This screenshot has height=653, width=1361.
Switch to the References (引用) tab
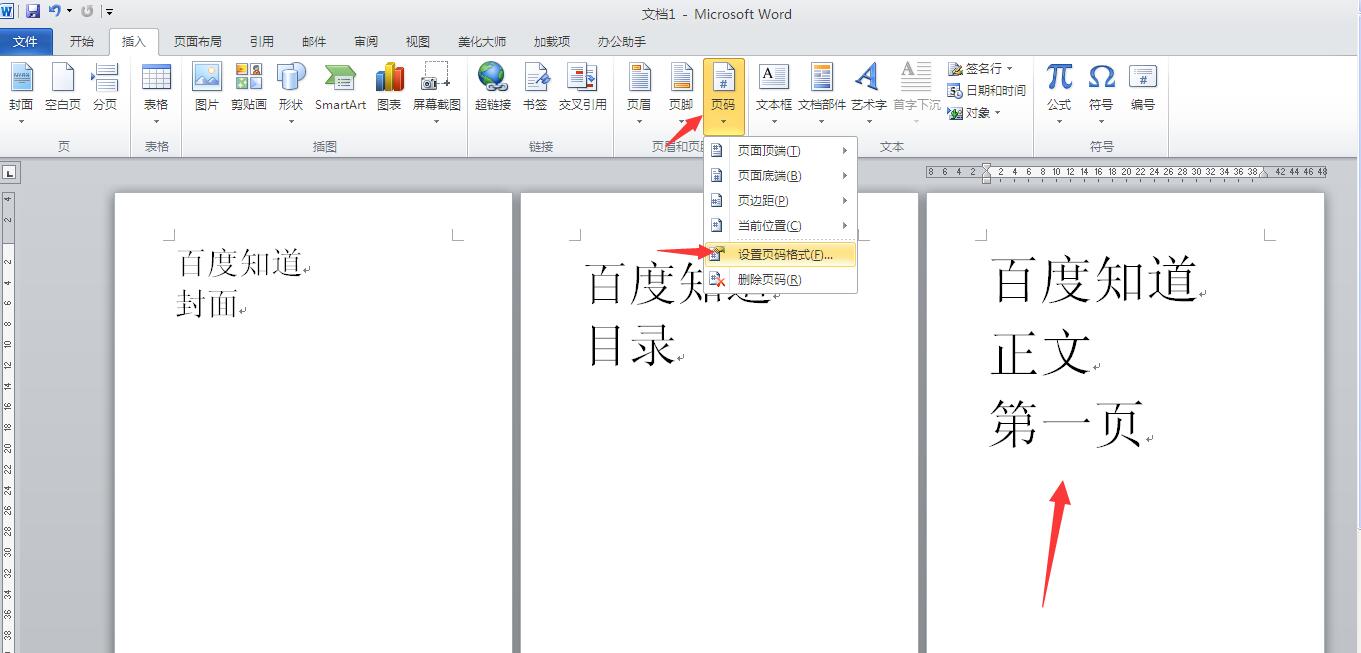click(262, 42)
